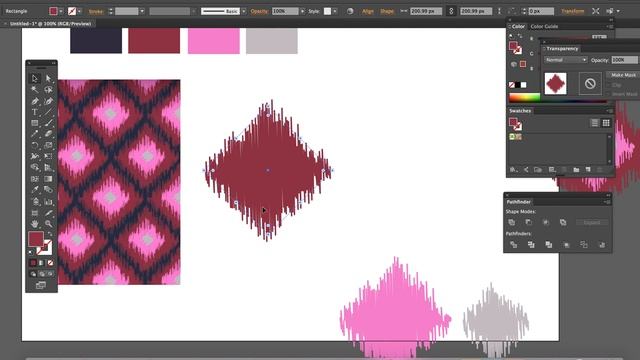This screenshot has width=640, height=360.
Task: Click Exclude shape mode in Pathfinder
Action: (563, 222)
